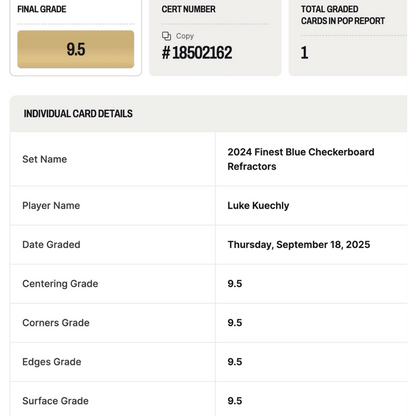
Task: Click the Surface Grade 9.5 value
Action: coord(235,401)
